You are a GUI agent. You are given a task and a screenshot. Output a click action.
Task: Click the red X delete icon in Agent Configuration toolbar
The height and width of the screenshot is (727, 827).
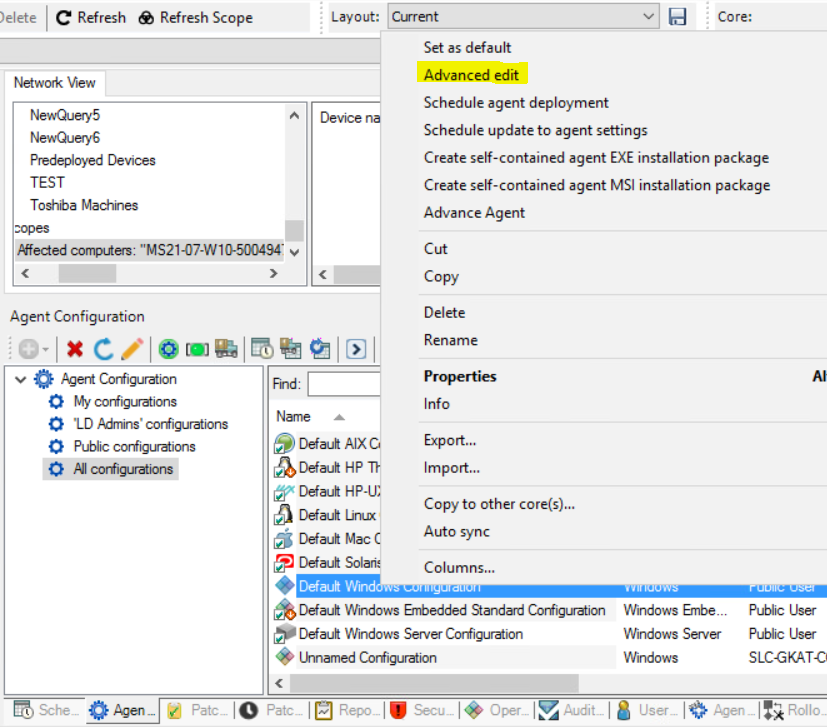pos(75,349)
